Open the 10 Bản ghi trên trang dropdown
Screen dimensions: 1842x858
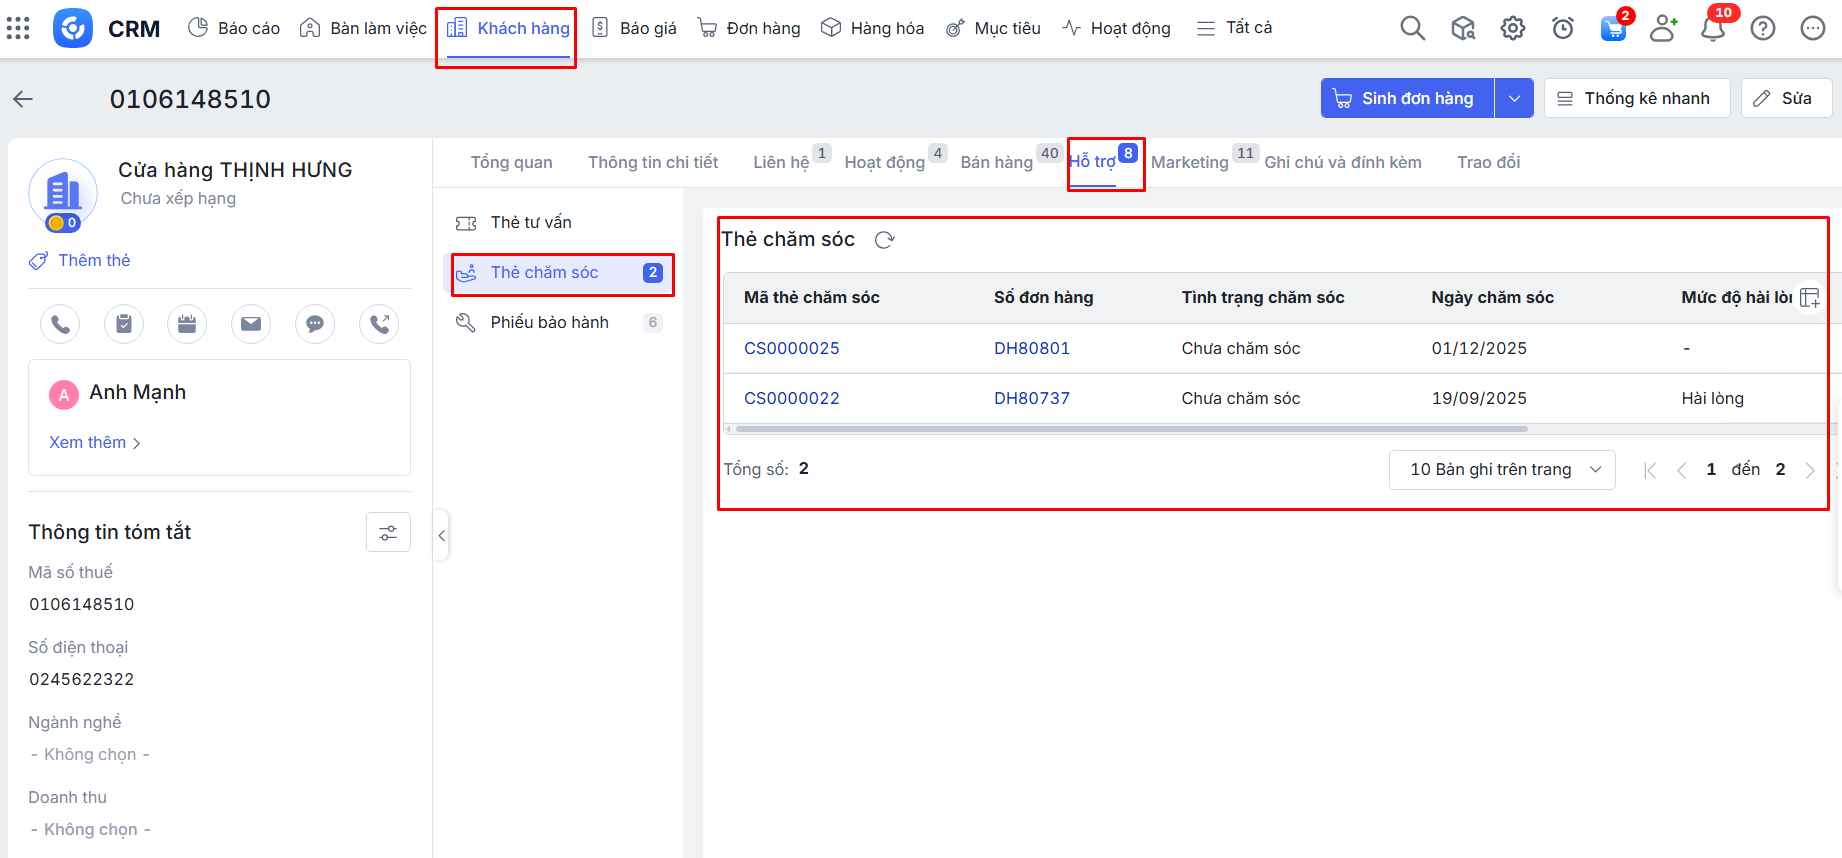coord(1501,470)
